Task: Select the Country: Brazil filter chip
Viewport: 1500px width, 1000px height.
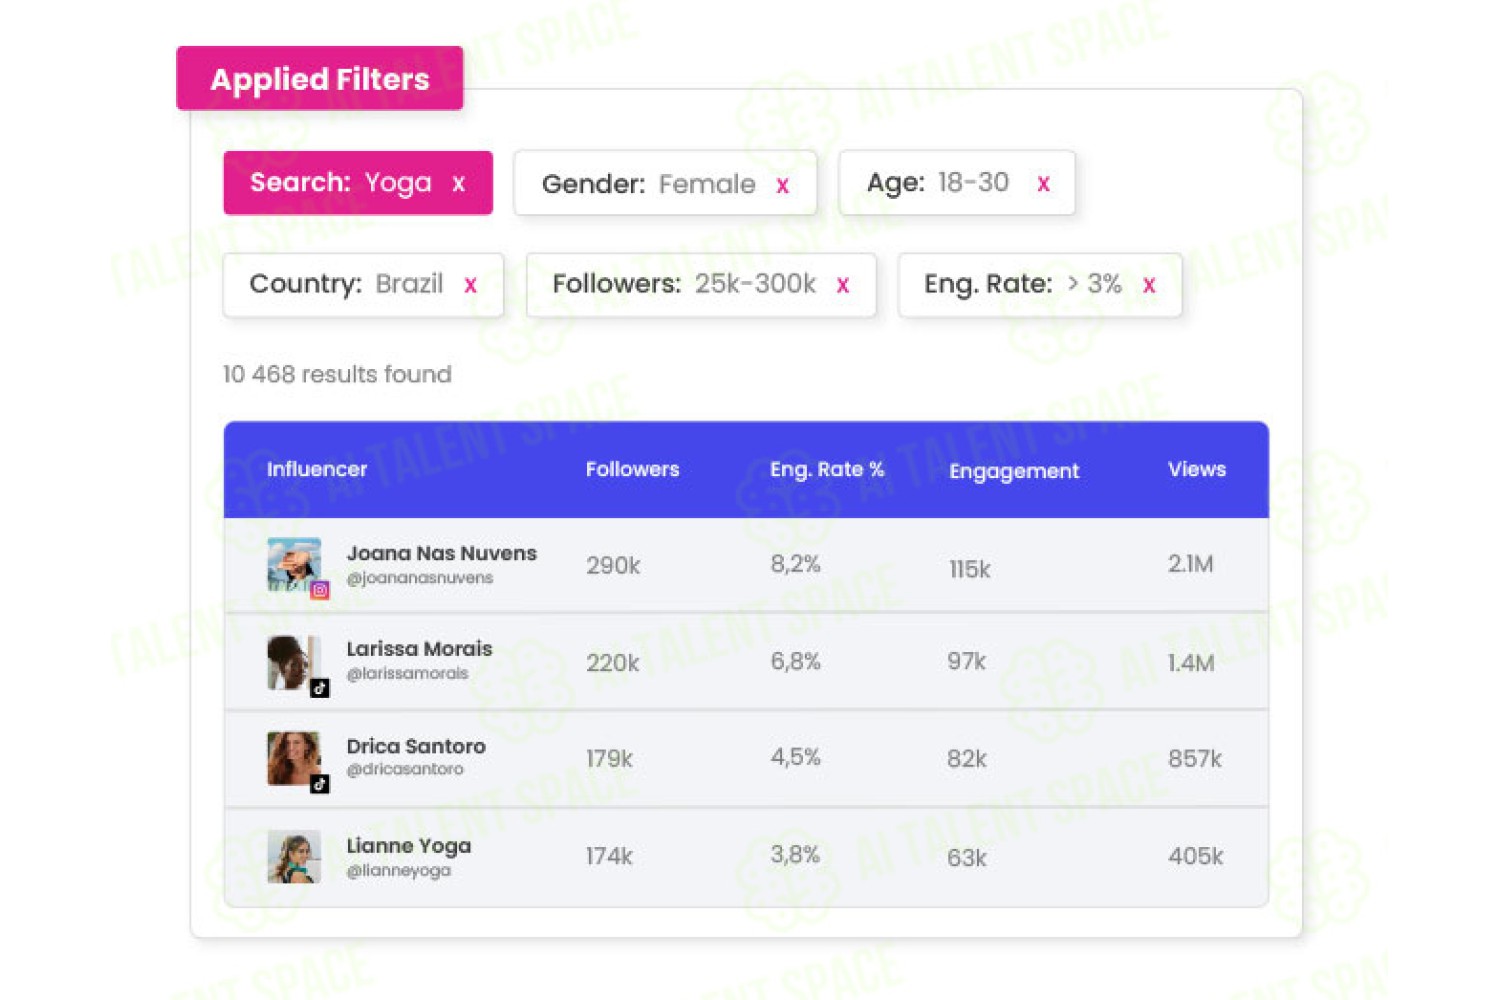Action: [363, 285]
